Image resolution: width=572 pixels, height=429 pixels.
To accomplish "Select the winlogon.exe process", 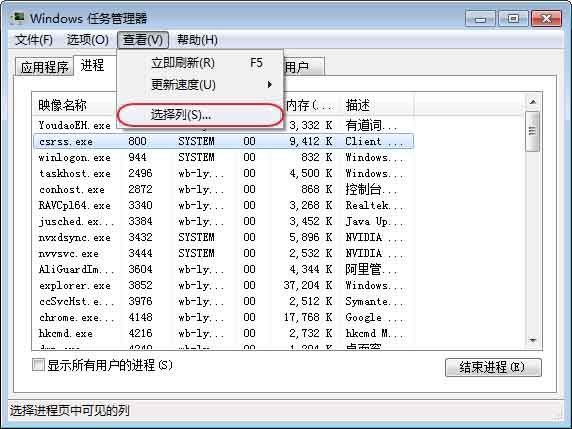I will [223, 158].
